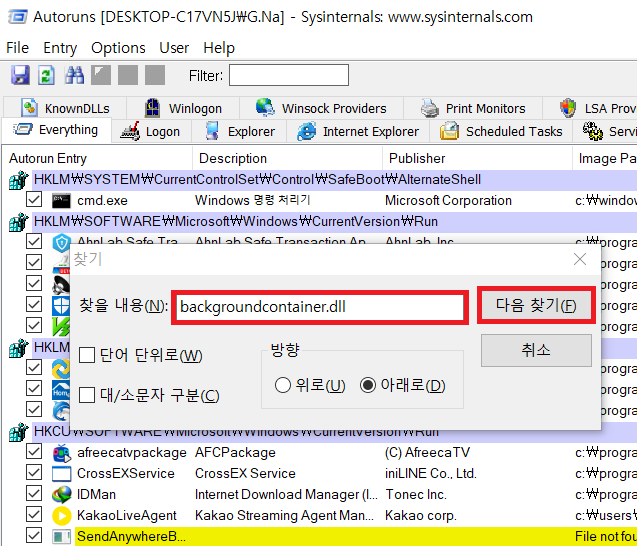Uncheck the KakaoLiveAgent entry checkbox
Screen dimensions: 637x546
[34, 515]
